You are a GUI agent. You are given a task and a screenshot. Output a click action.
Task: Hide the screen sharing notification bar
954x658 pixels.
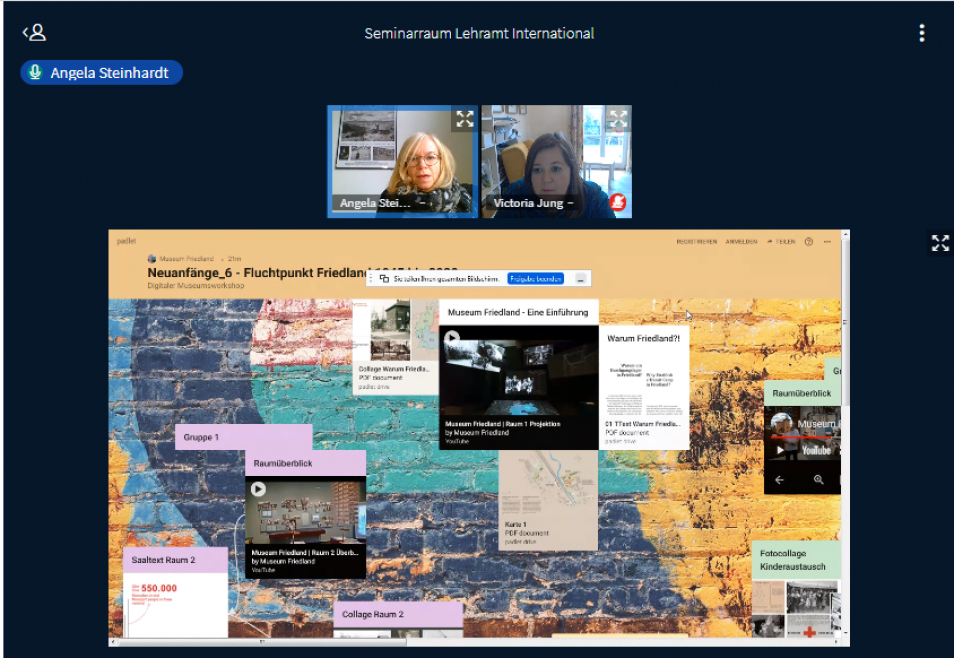(580, 279)
